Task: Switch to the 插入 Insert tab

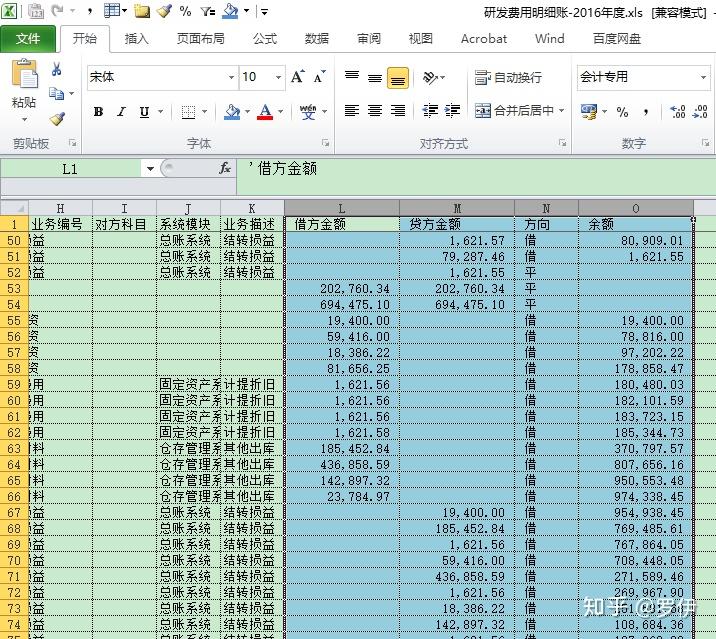Action: tap(136, 39)
